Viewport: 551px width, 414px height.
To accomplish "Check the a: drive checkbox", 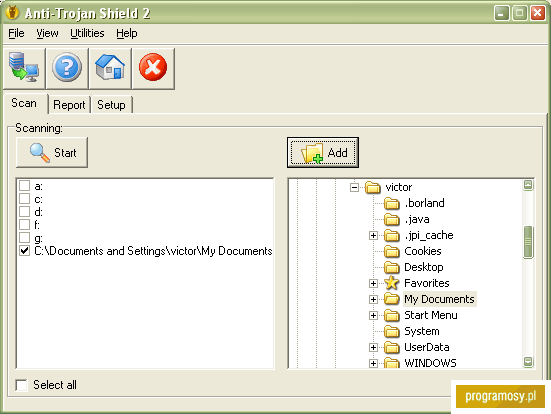I will coord(24,186).
